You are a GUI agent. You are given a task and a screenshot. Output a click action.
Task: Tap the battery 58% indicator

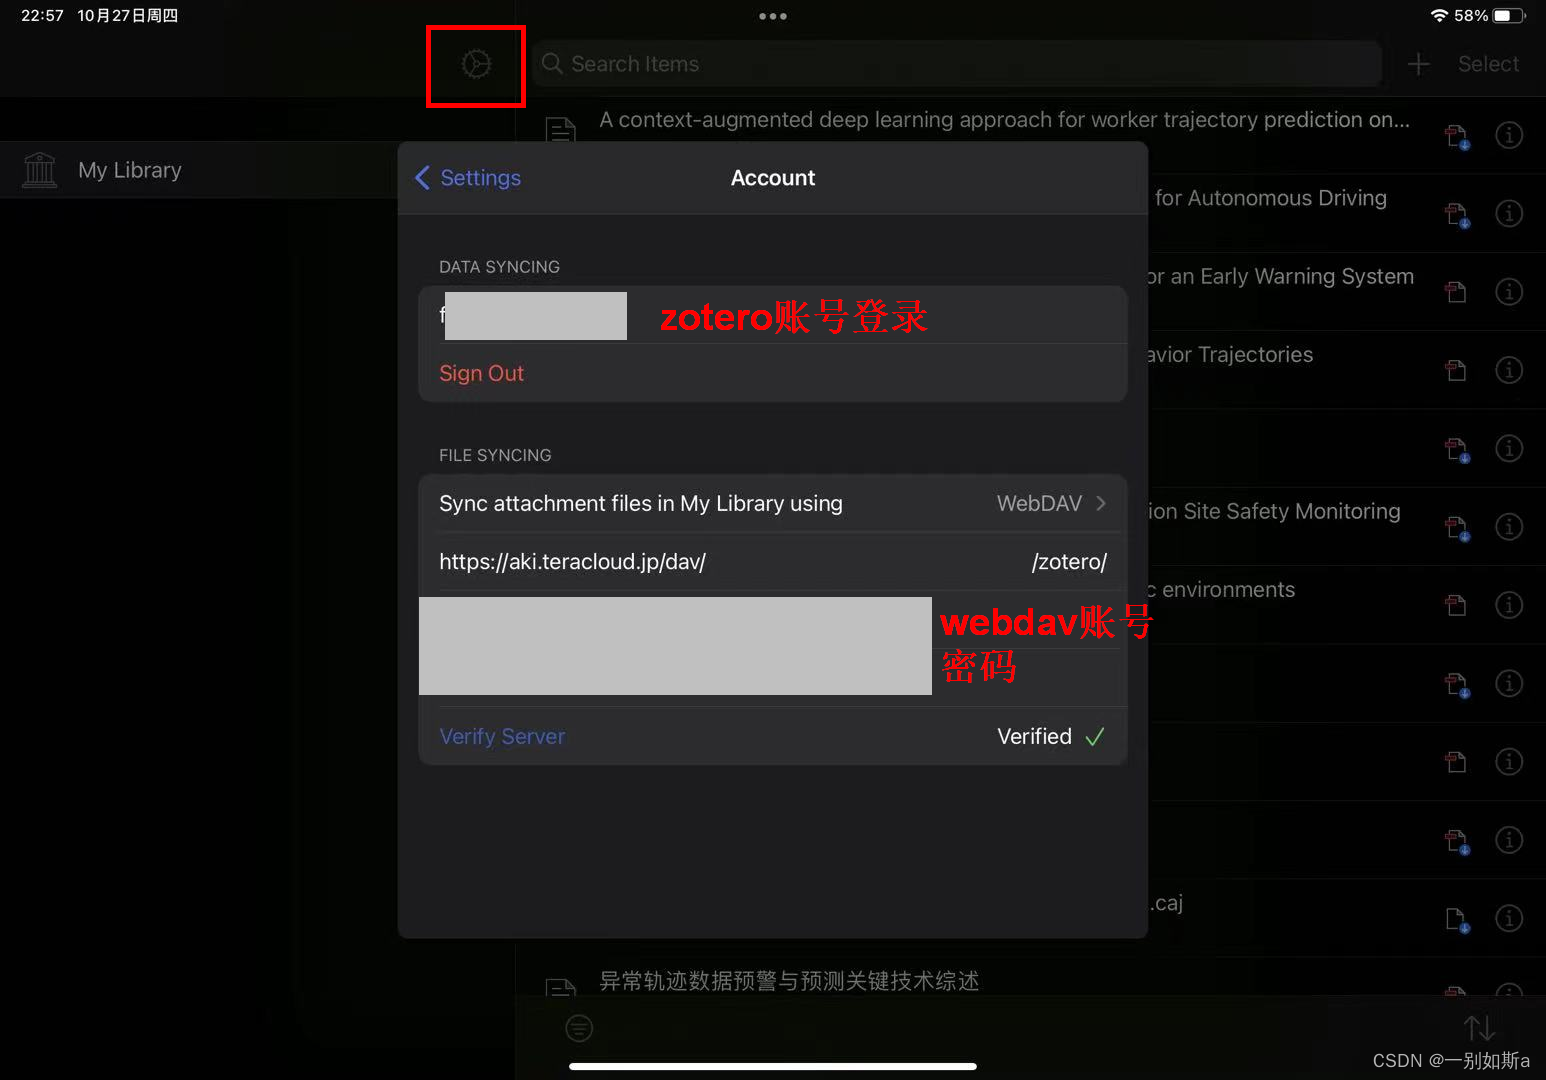point(1490,16)
